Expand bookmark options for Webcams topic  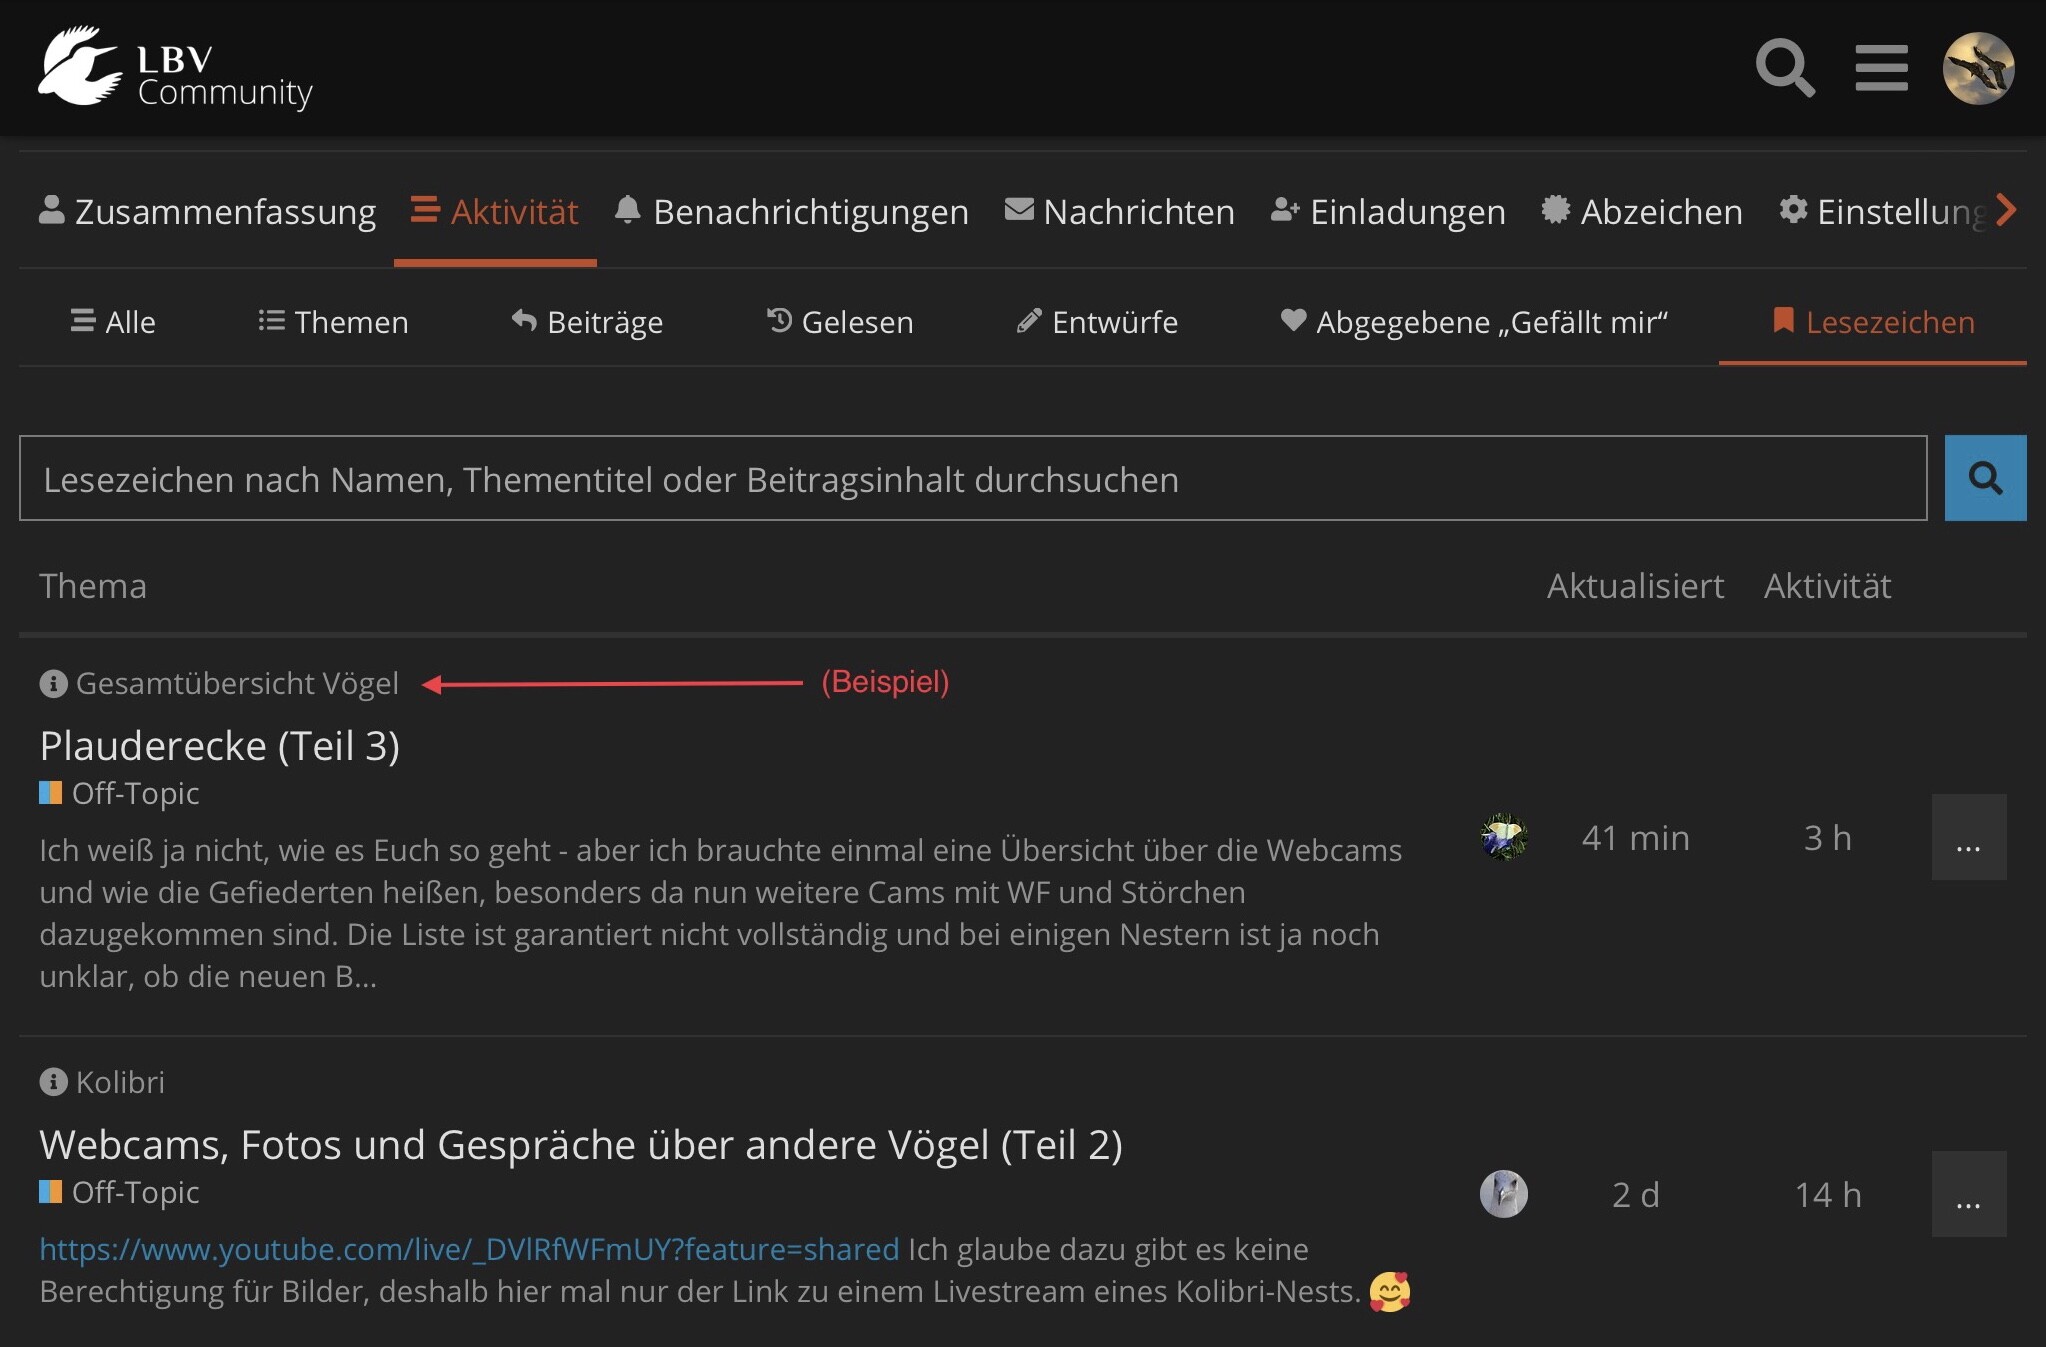pyautogui.click(x=1968, y=1194)
